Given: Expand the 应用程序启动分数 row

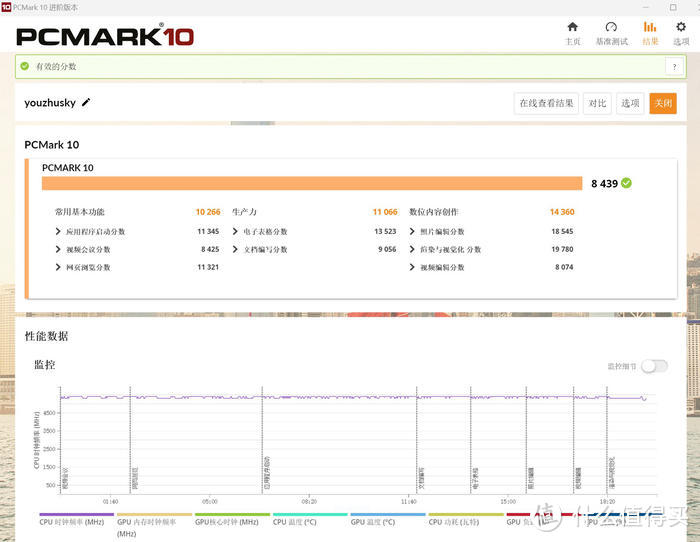Looking at the screenshot, I should pyautogui.click(x=58, y=231).
